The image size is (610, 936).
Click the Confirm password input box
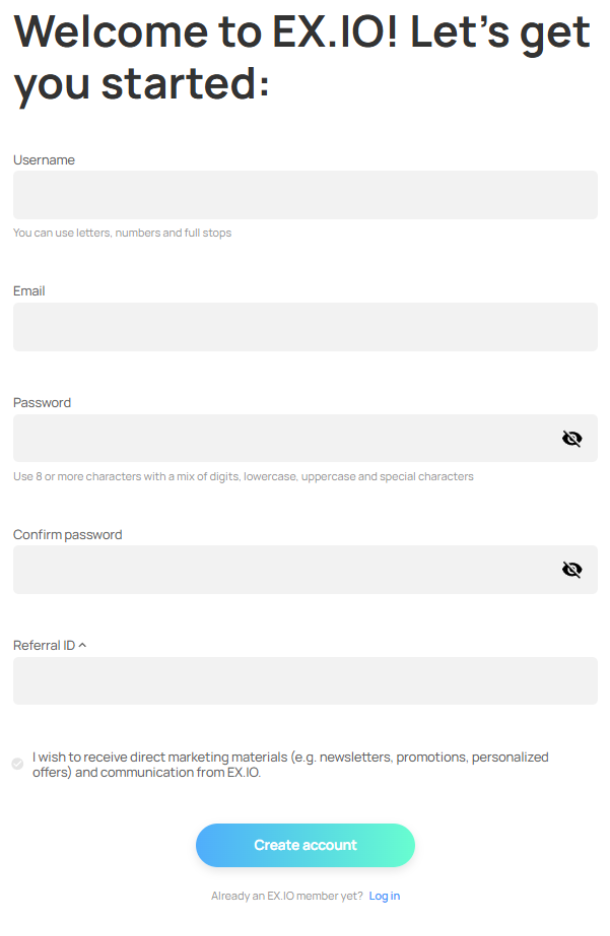pos(285,569)
